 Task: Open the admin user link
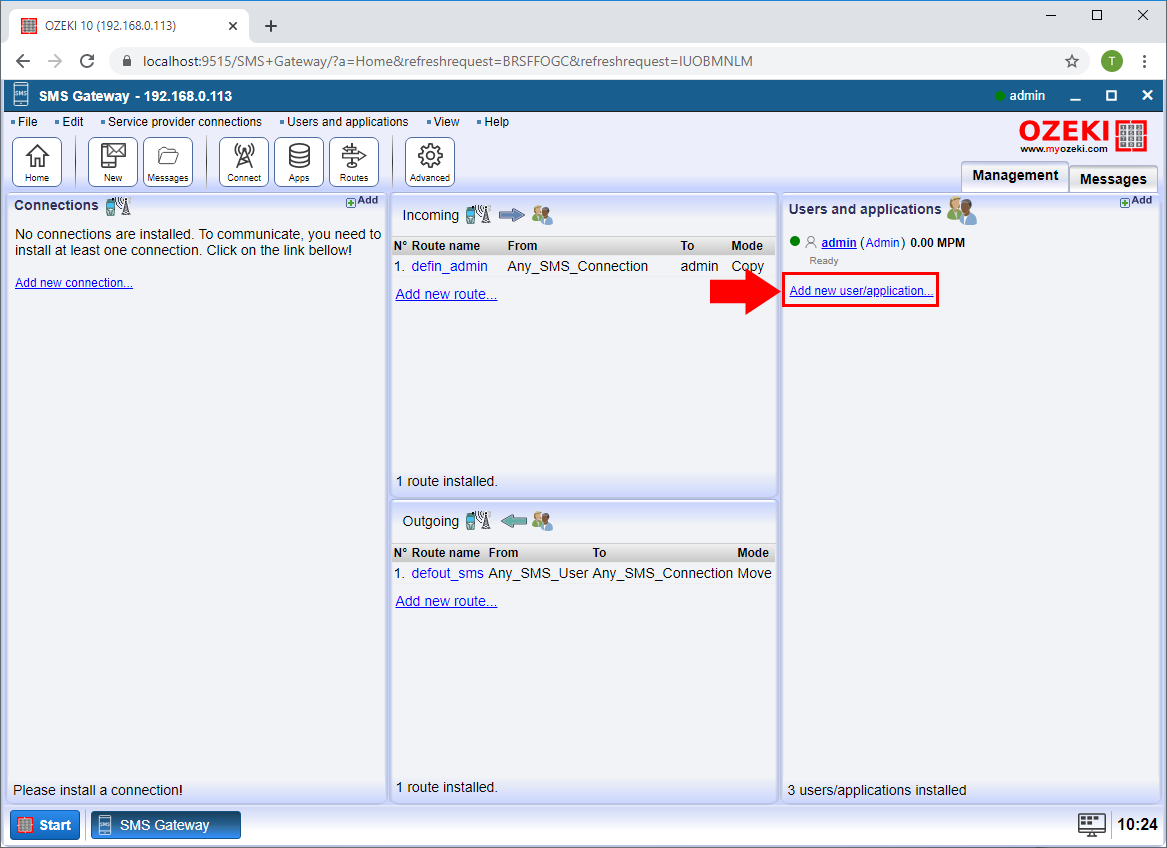(838, 243)
